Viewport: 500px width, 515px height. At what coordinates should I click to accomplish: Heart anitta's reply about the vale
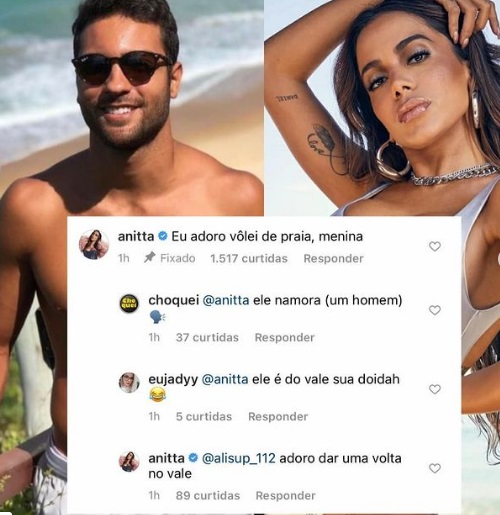435,468
